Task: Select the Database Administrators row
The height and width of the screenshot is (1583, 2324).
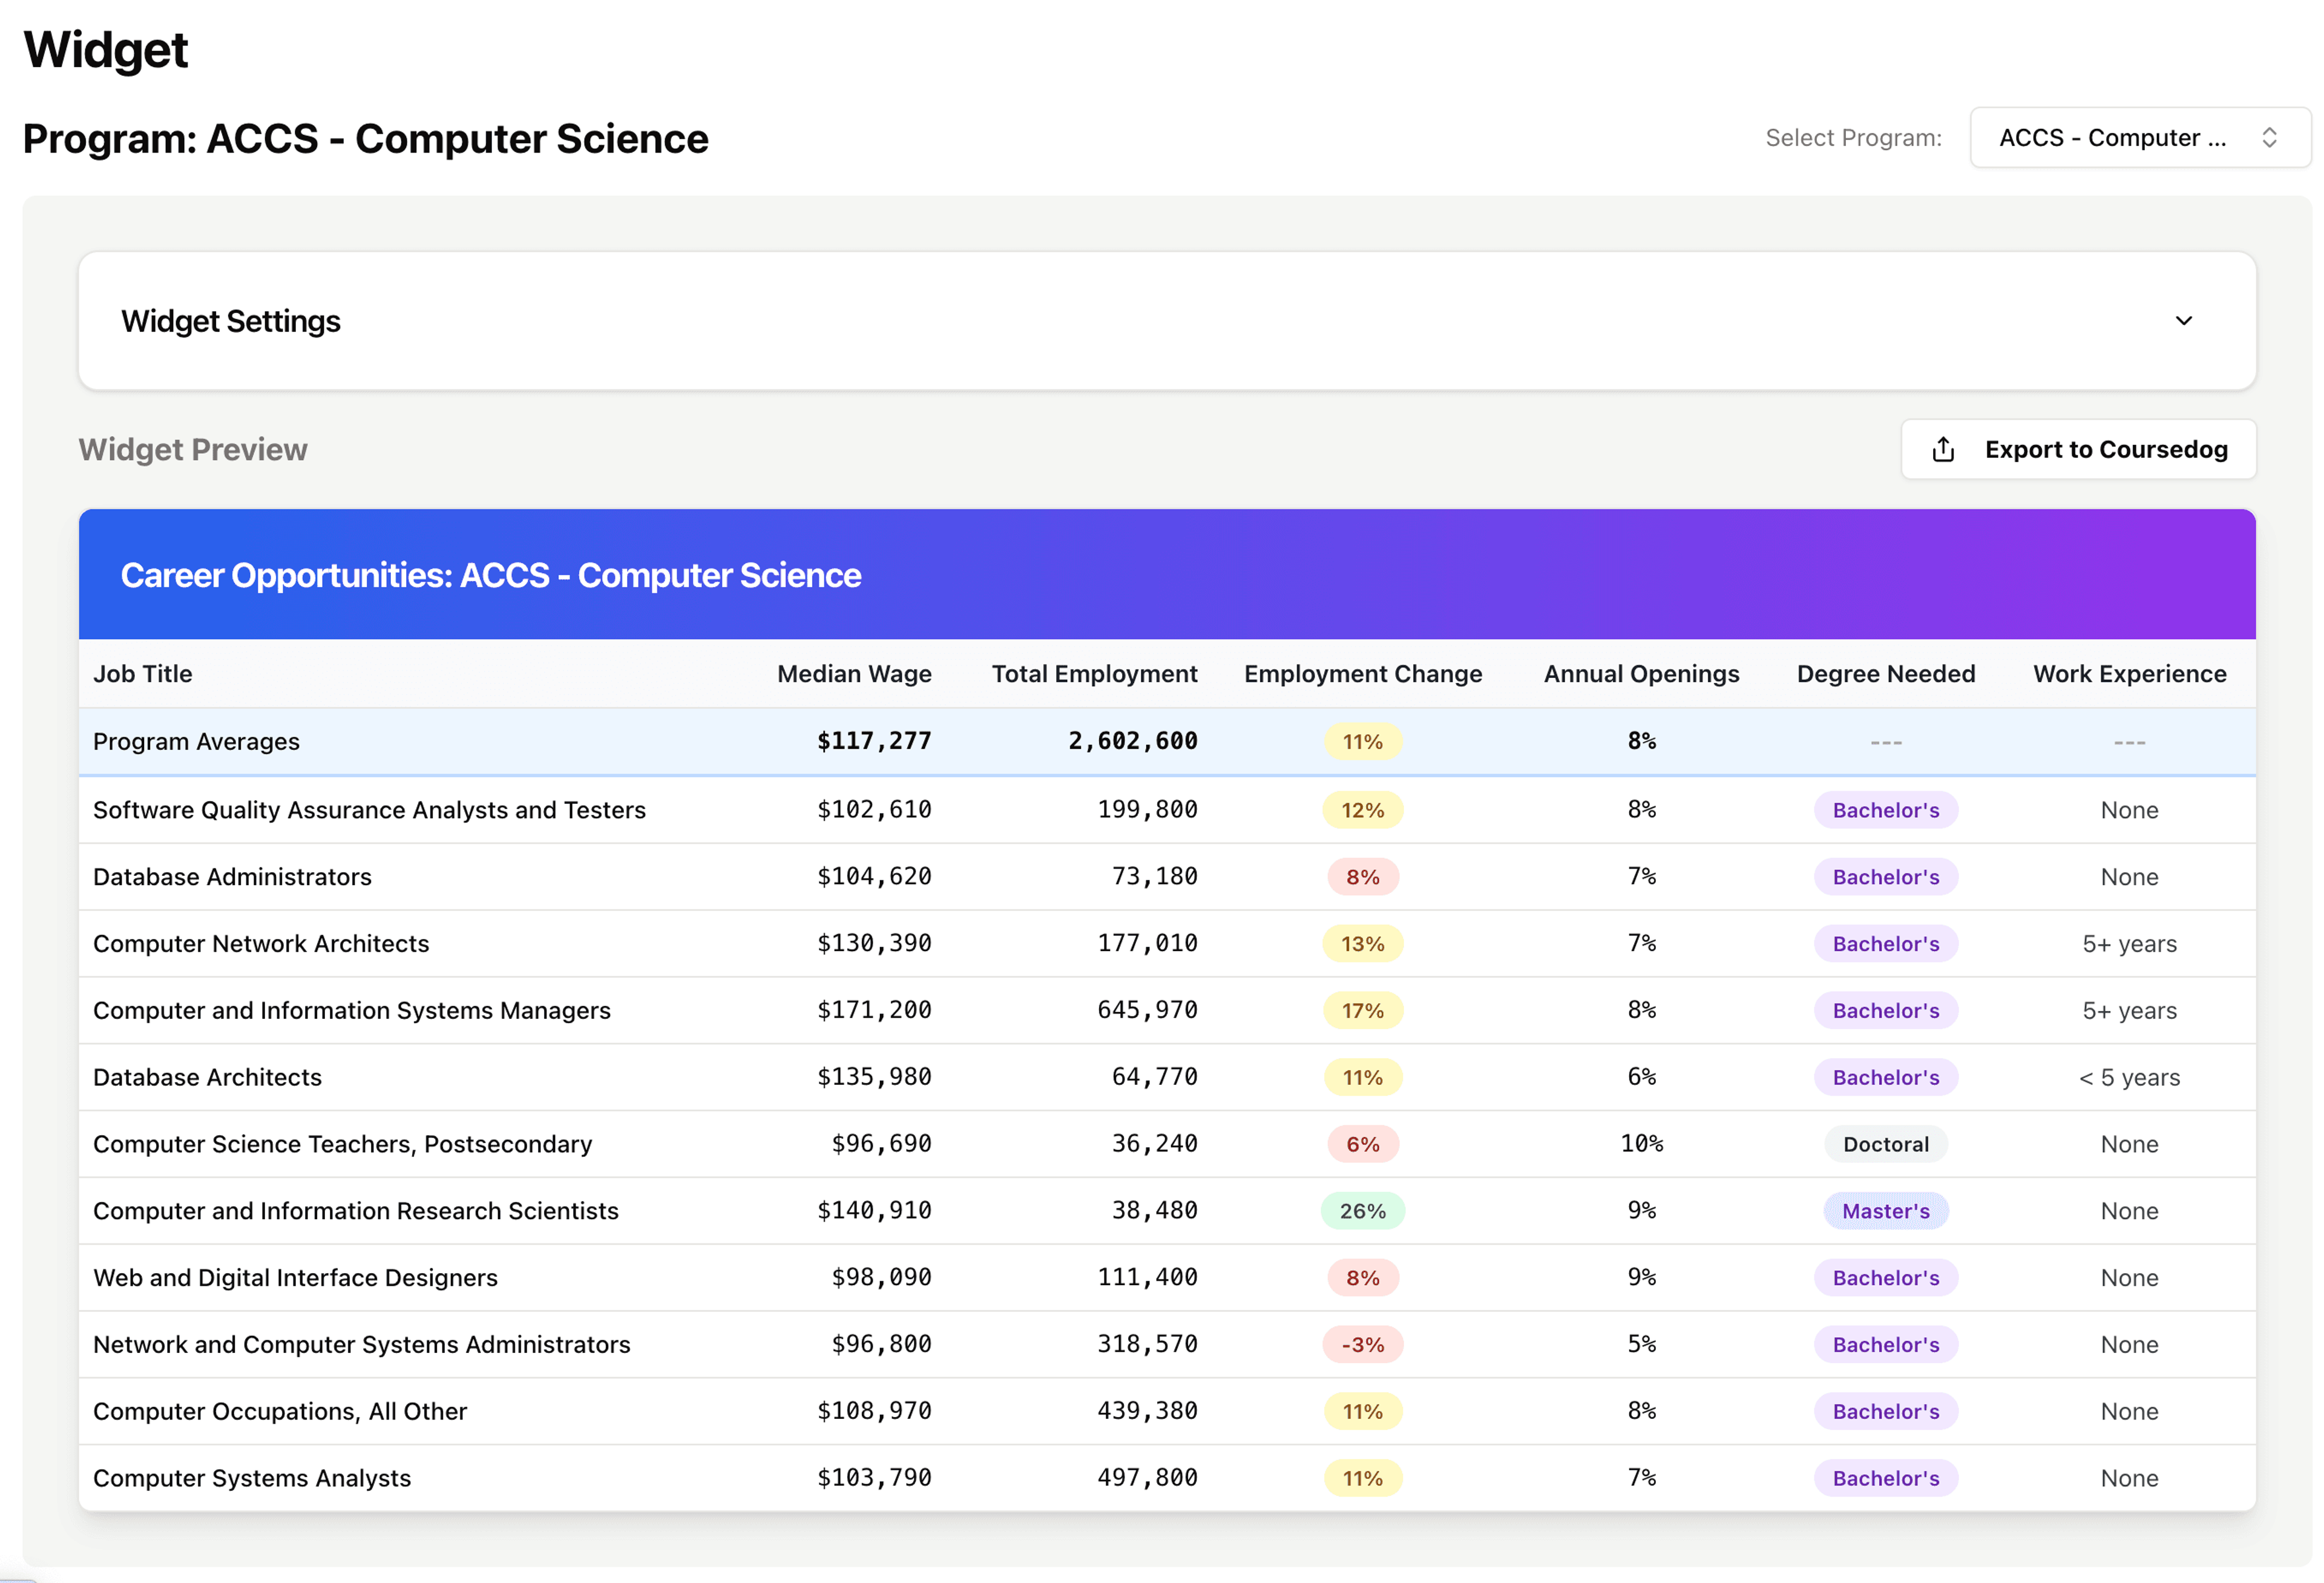Action: coord(232,877)
